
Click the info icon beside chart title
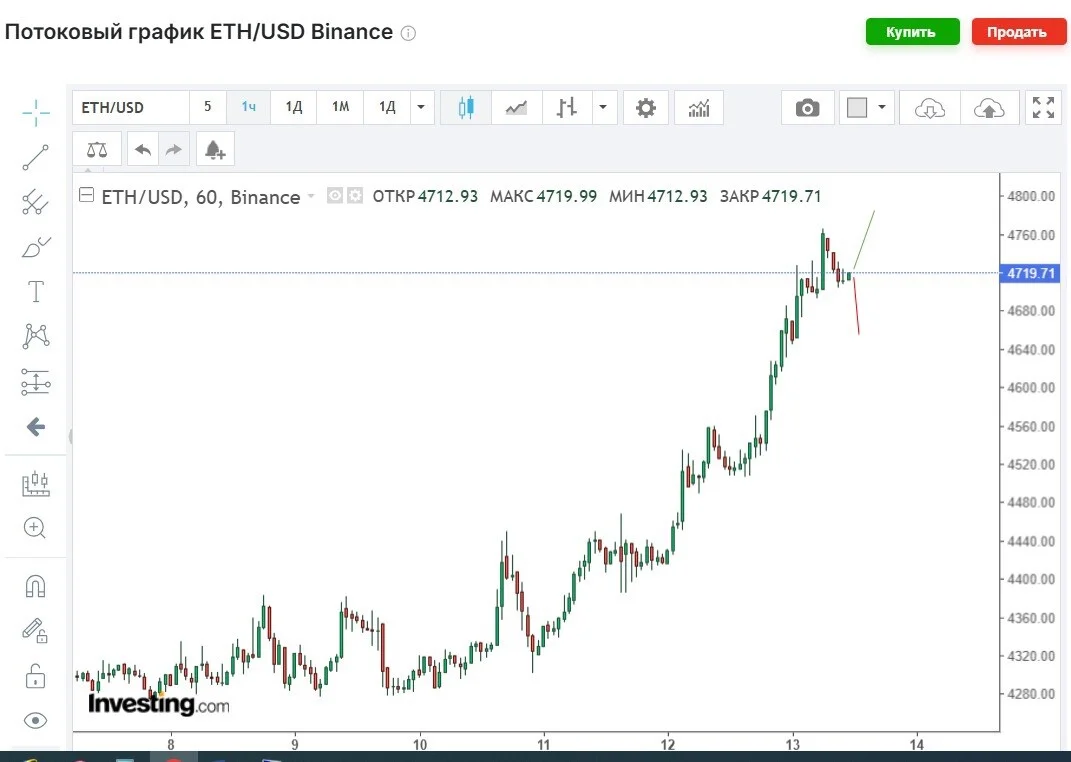pyautogui.click(x=408, y=33)
